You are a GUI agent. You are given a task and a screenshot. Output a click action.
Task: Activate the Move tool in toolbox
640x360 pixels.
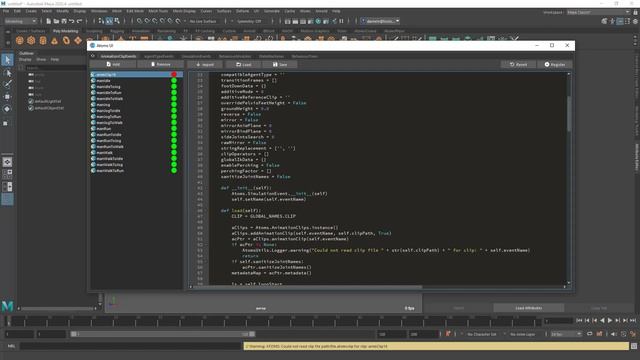(7, 97)
